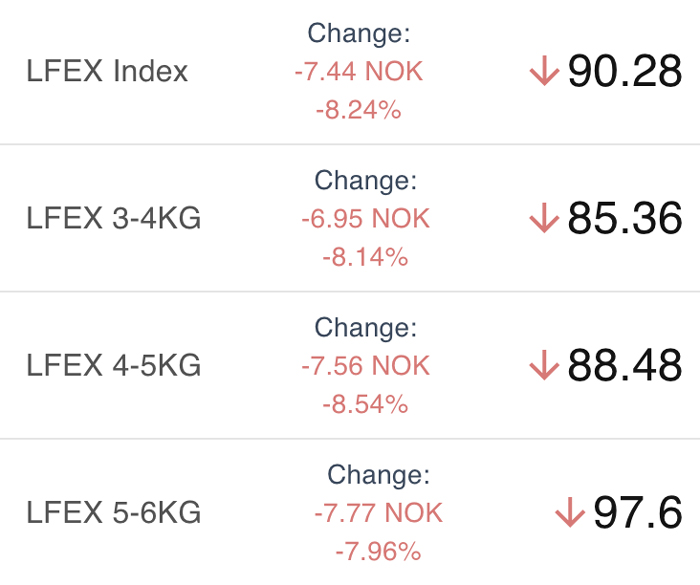
Task: Click the down arrow beside 88.48
Action: pos(544,365)
